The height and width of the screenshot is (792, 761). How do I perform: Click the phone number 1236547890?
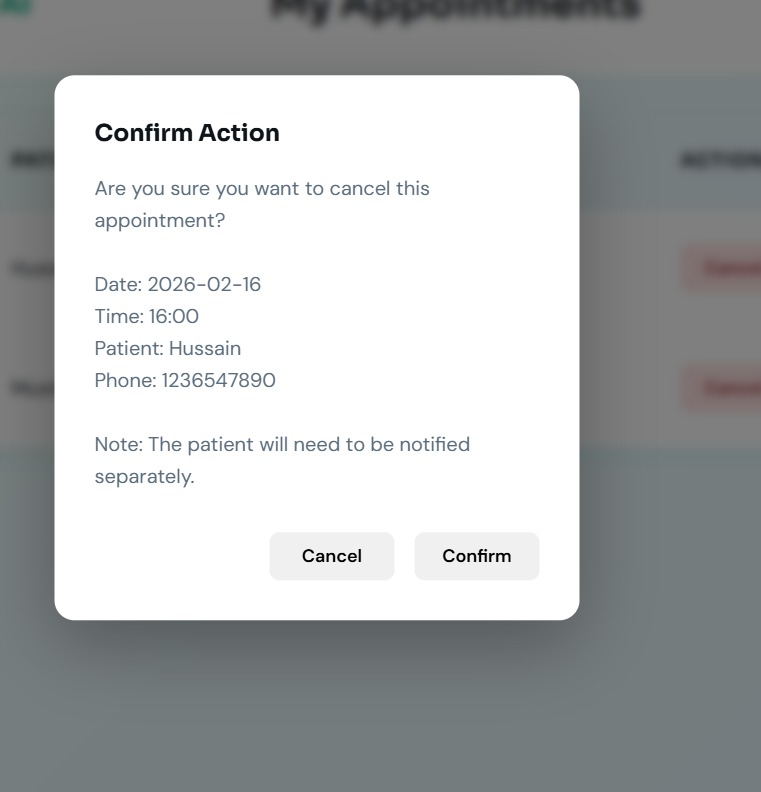click(x=218, y=380)
